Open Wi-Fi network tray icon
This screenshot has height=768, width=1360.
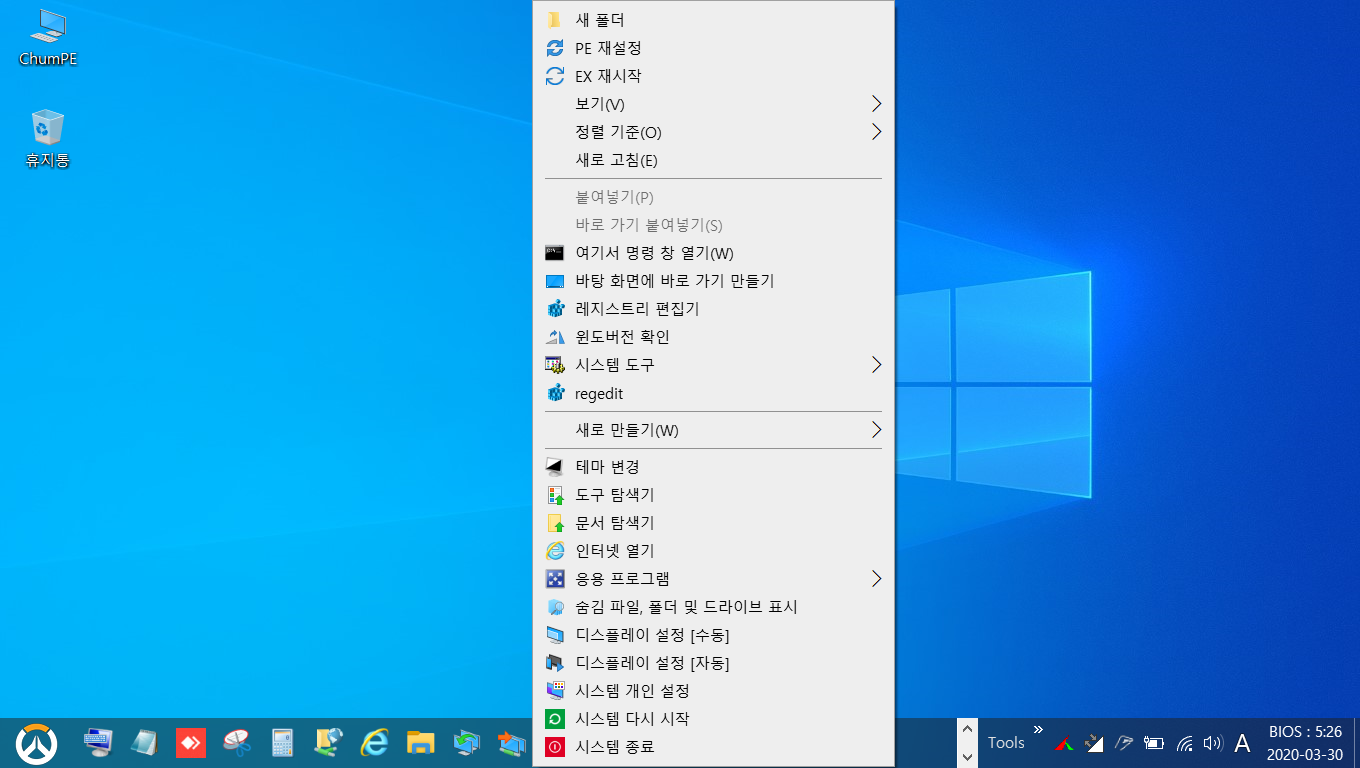[x=1185, y=743]
